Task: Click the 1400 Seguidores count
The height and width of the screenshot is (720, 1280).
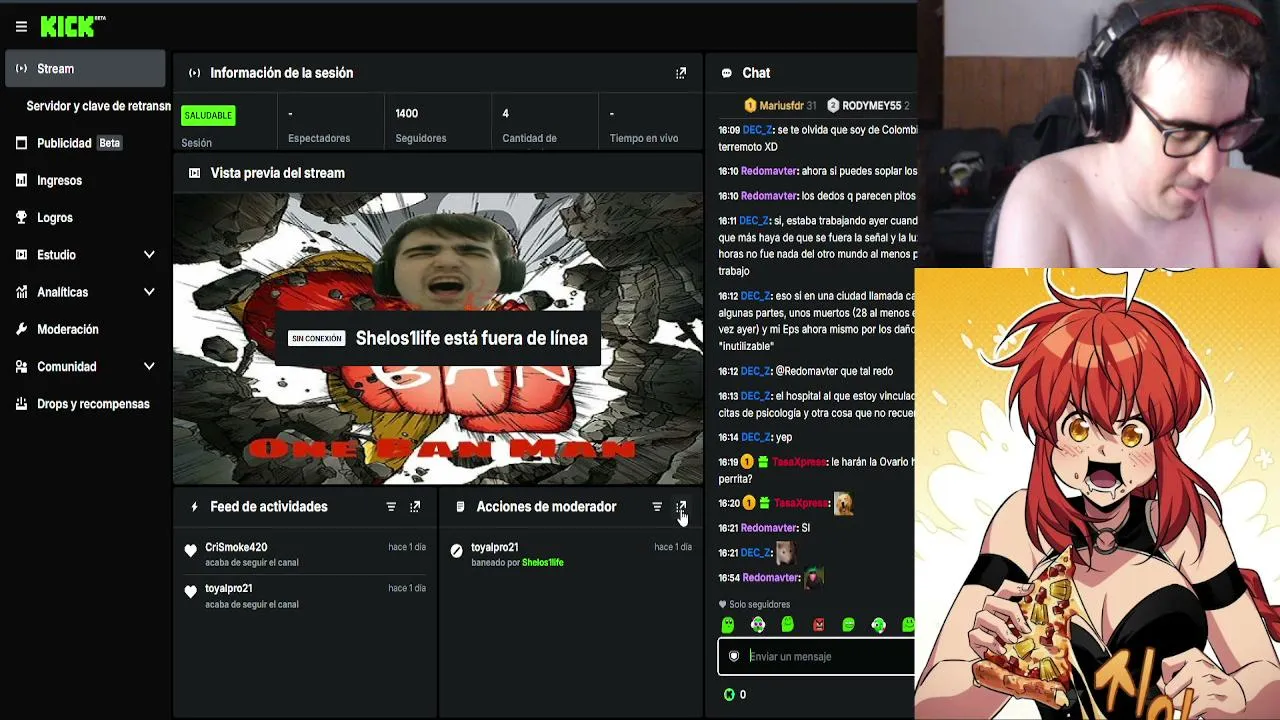Action: [406, 114]
